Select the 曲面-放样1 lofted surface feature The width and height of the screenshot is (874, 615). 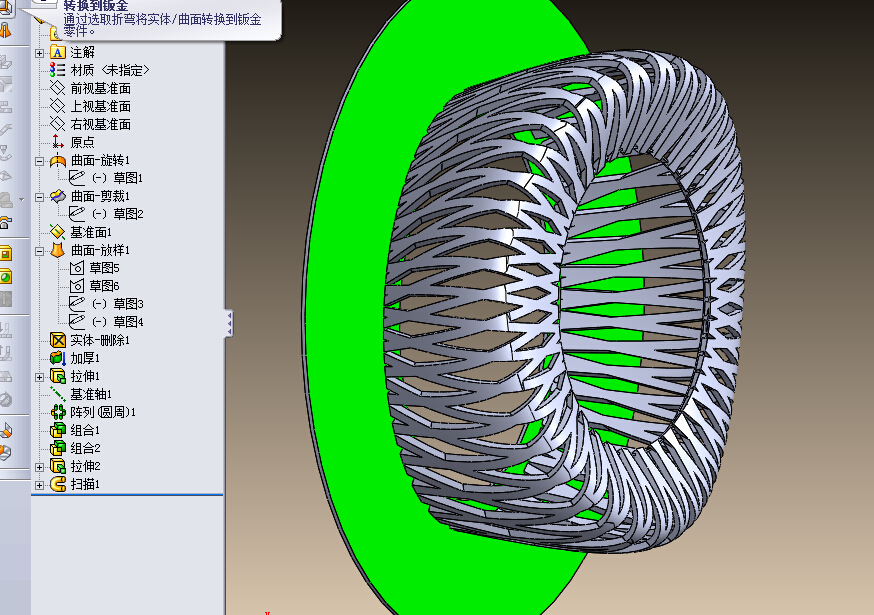coord(90,250)
